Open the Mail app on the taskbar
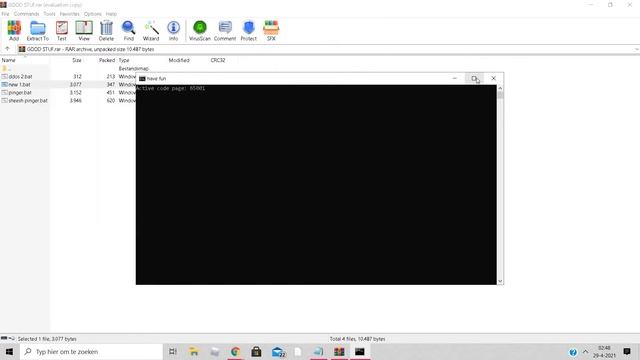This screenshot has height=360, width=640. click(278, 352)
